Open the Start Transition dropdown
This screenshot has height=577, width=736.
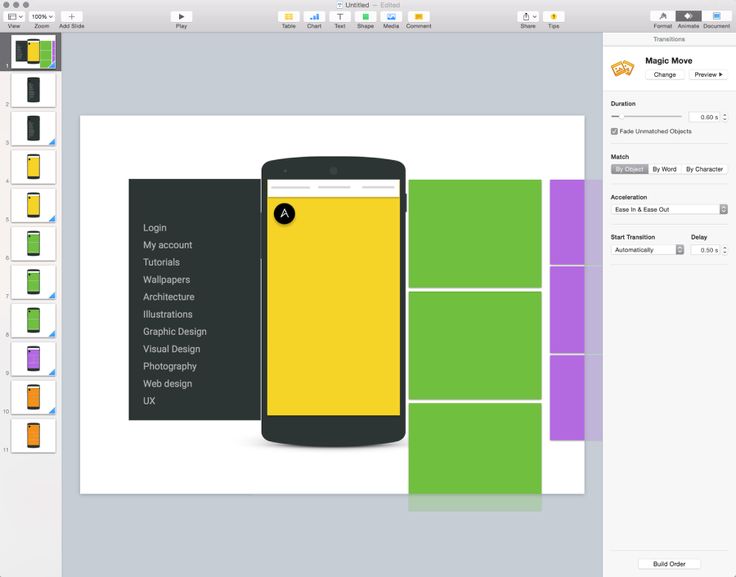pos(647,250)
